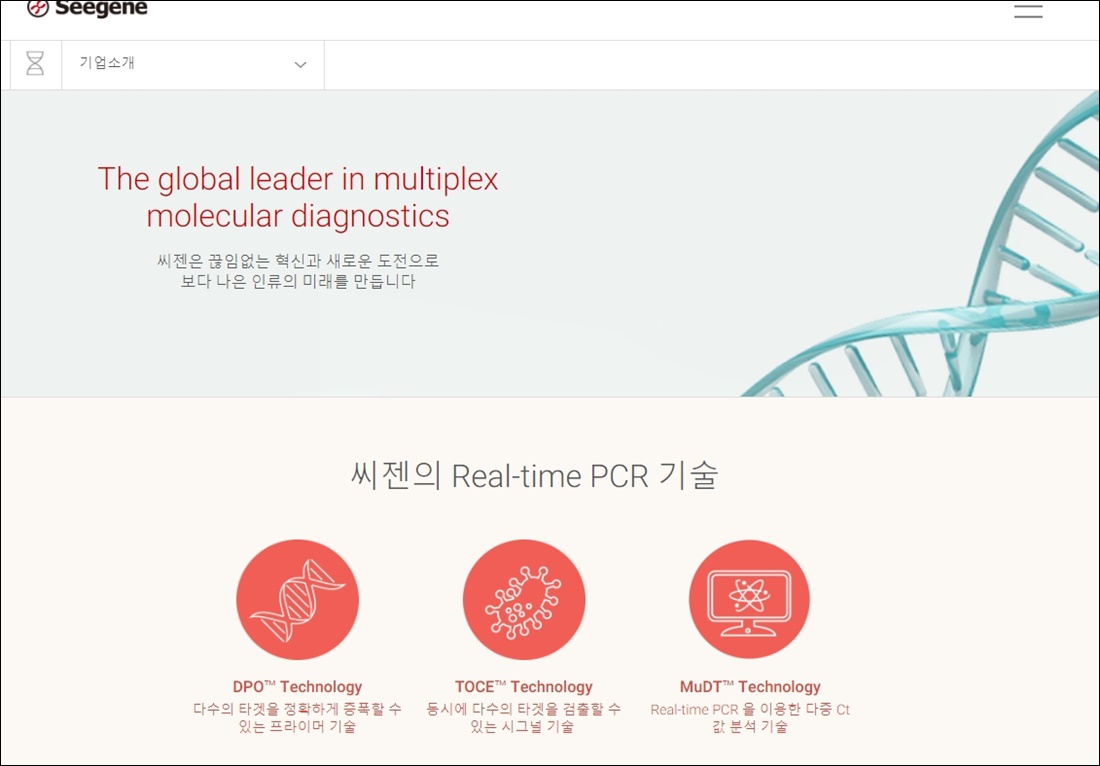Click the DPO DNA helix icon
The height and width of the screenshot is (766, 1100).
tap(297, 600)
